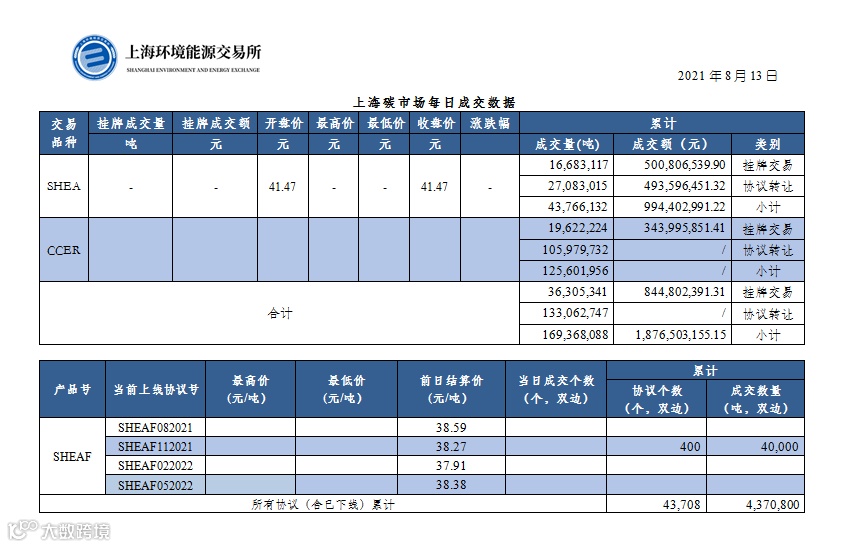842x547 pixels.
Task: Click the 成交数量 subheader
Action: [756, 399]
